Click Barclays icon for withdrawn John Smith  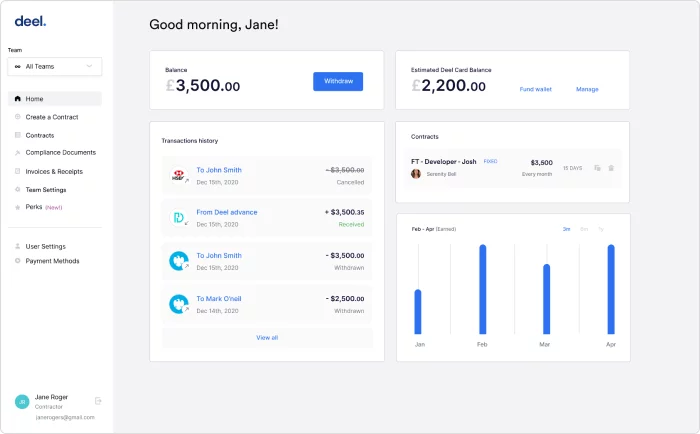pyautogui.click(x=179, y=261)
